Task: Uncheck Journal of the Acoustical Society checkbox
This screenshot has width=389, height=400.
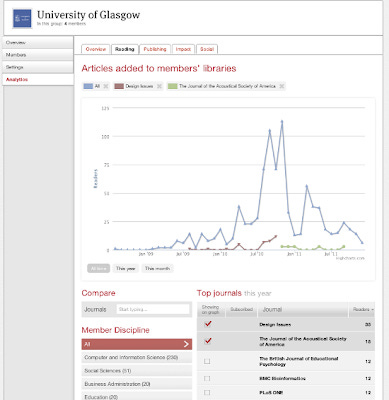Action: pos(208,341)
